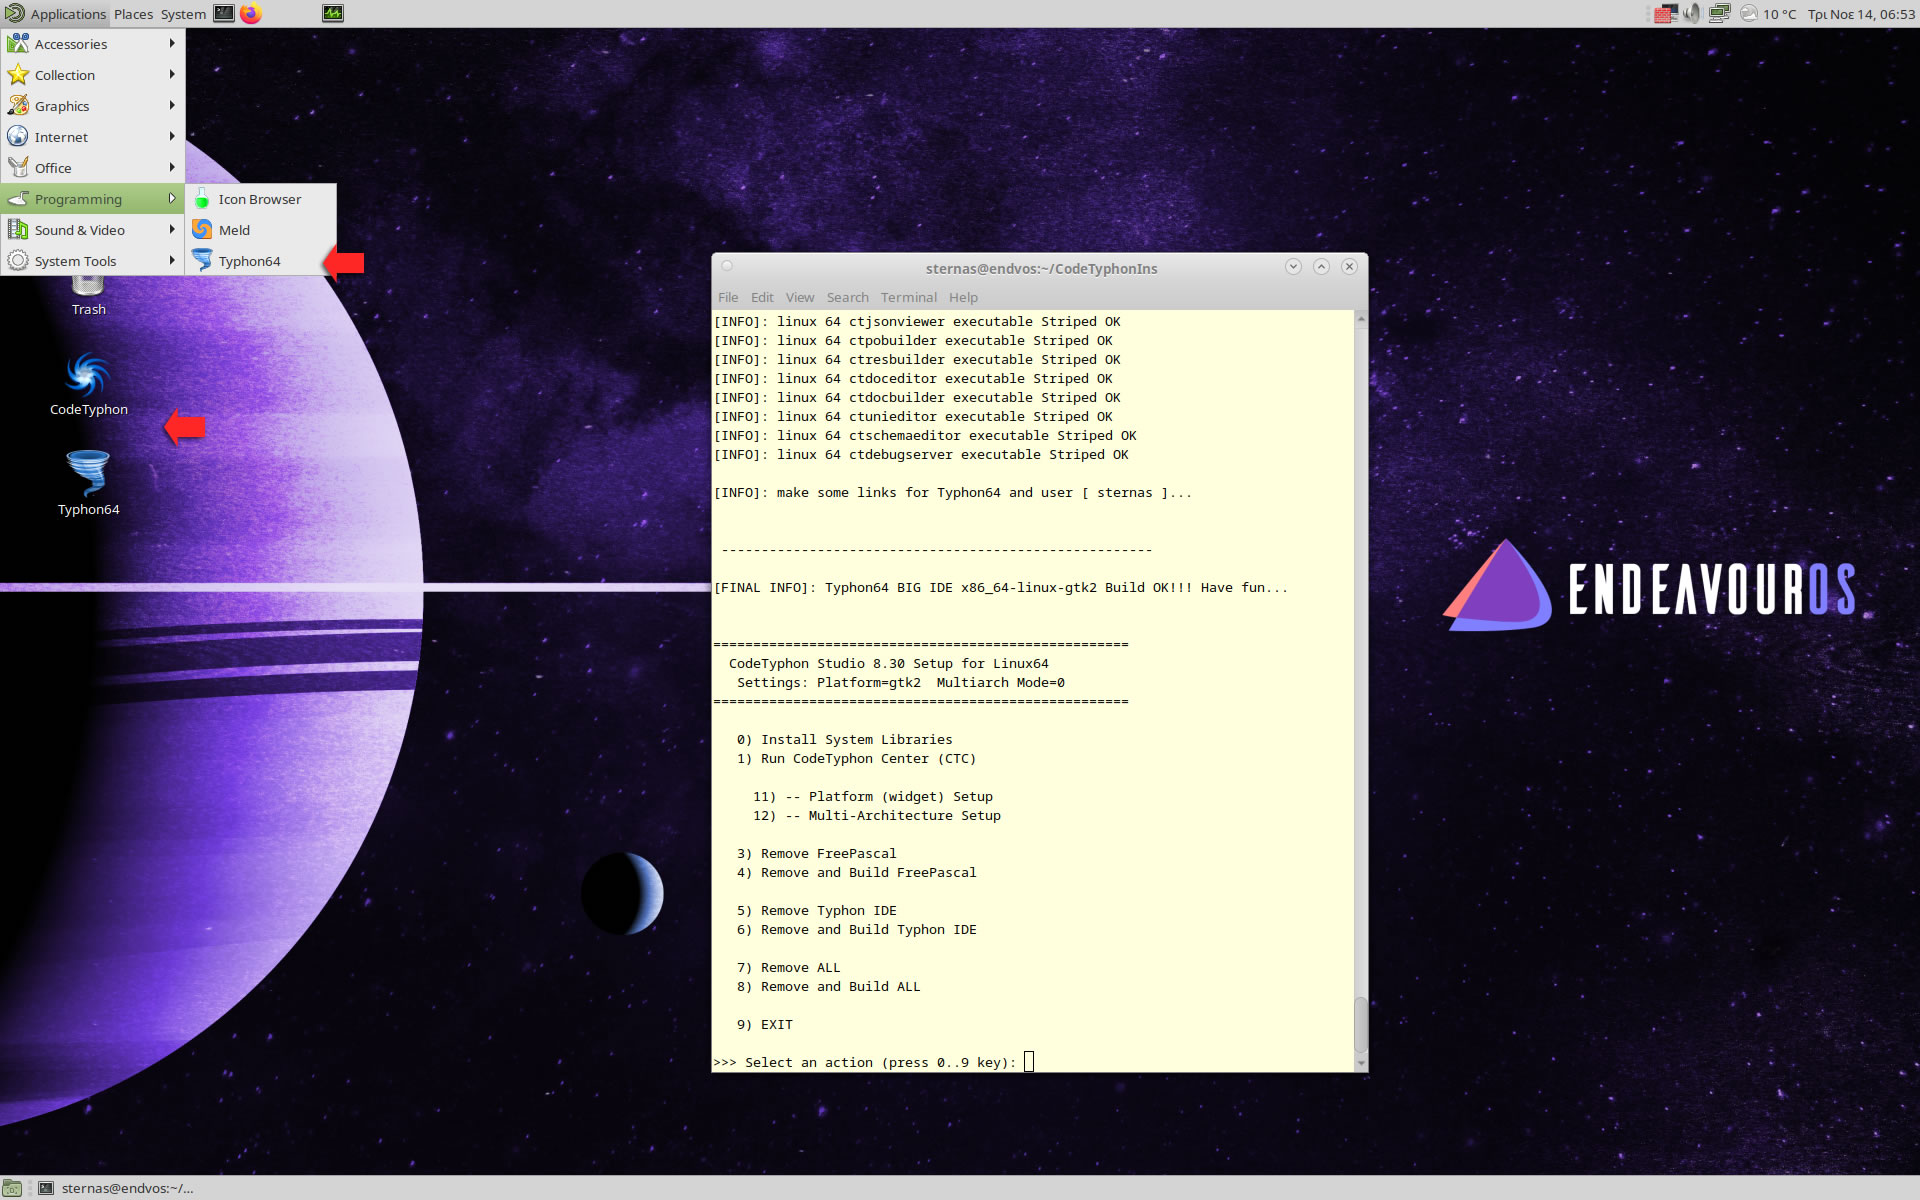The image size is (1920, 1200).
Task: Click the terminal scrollbar up arrow
Action: [1360, 319]
